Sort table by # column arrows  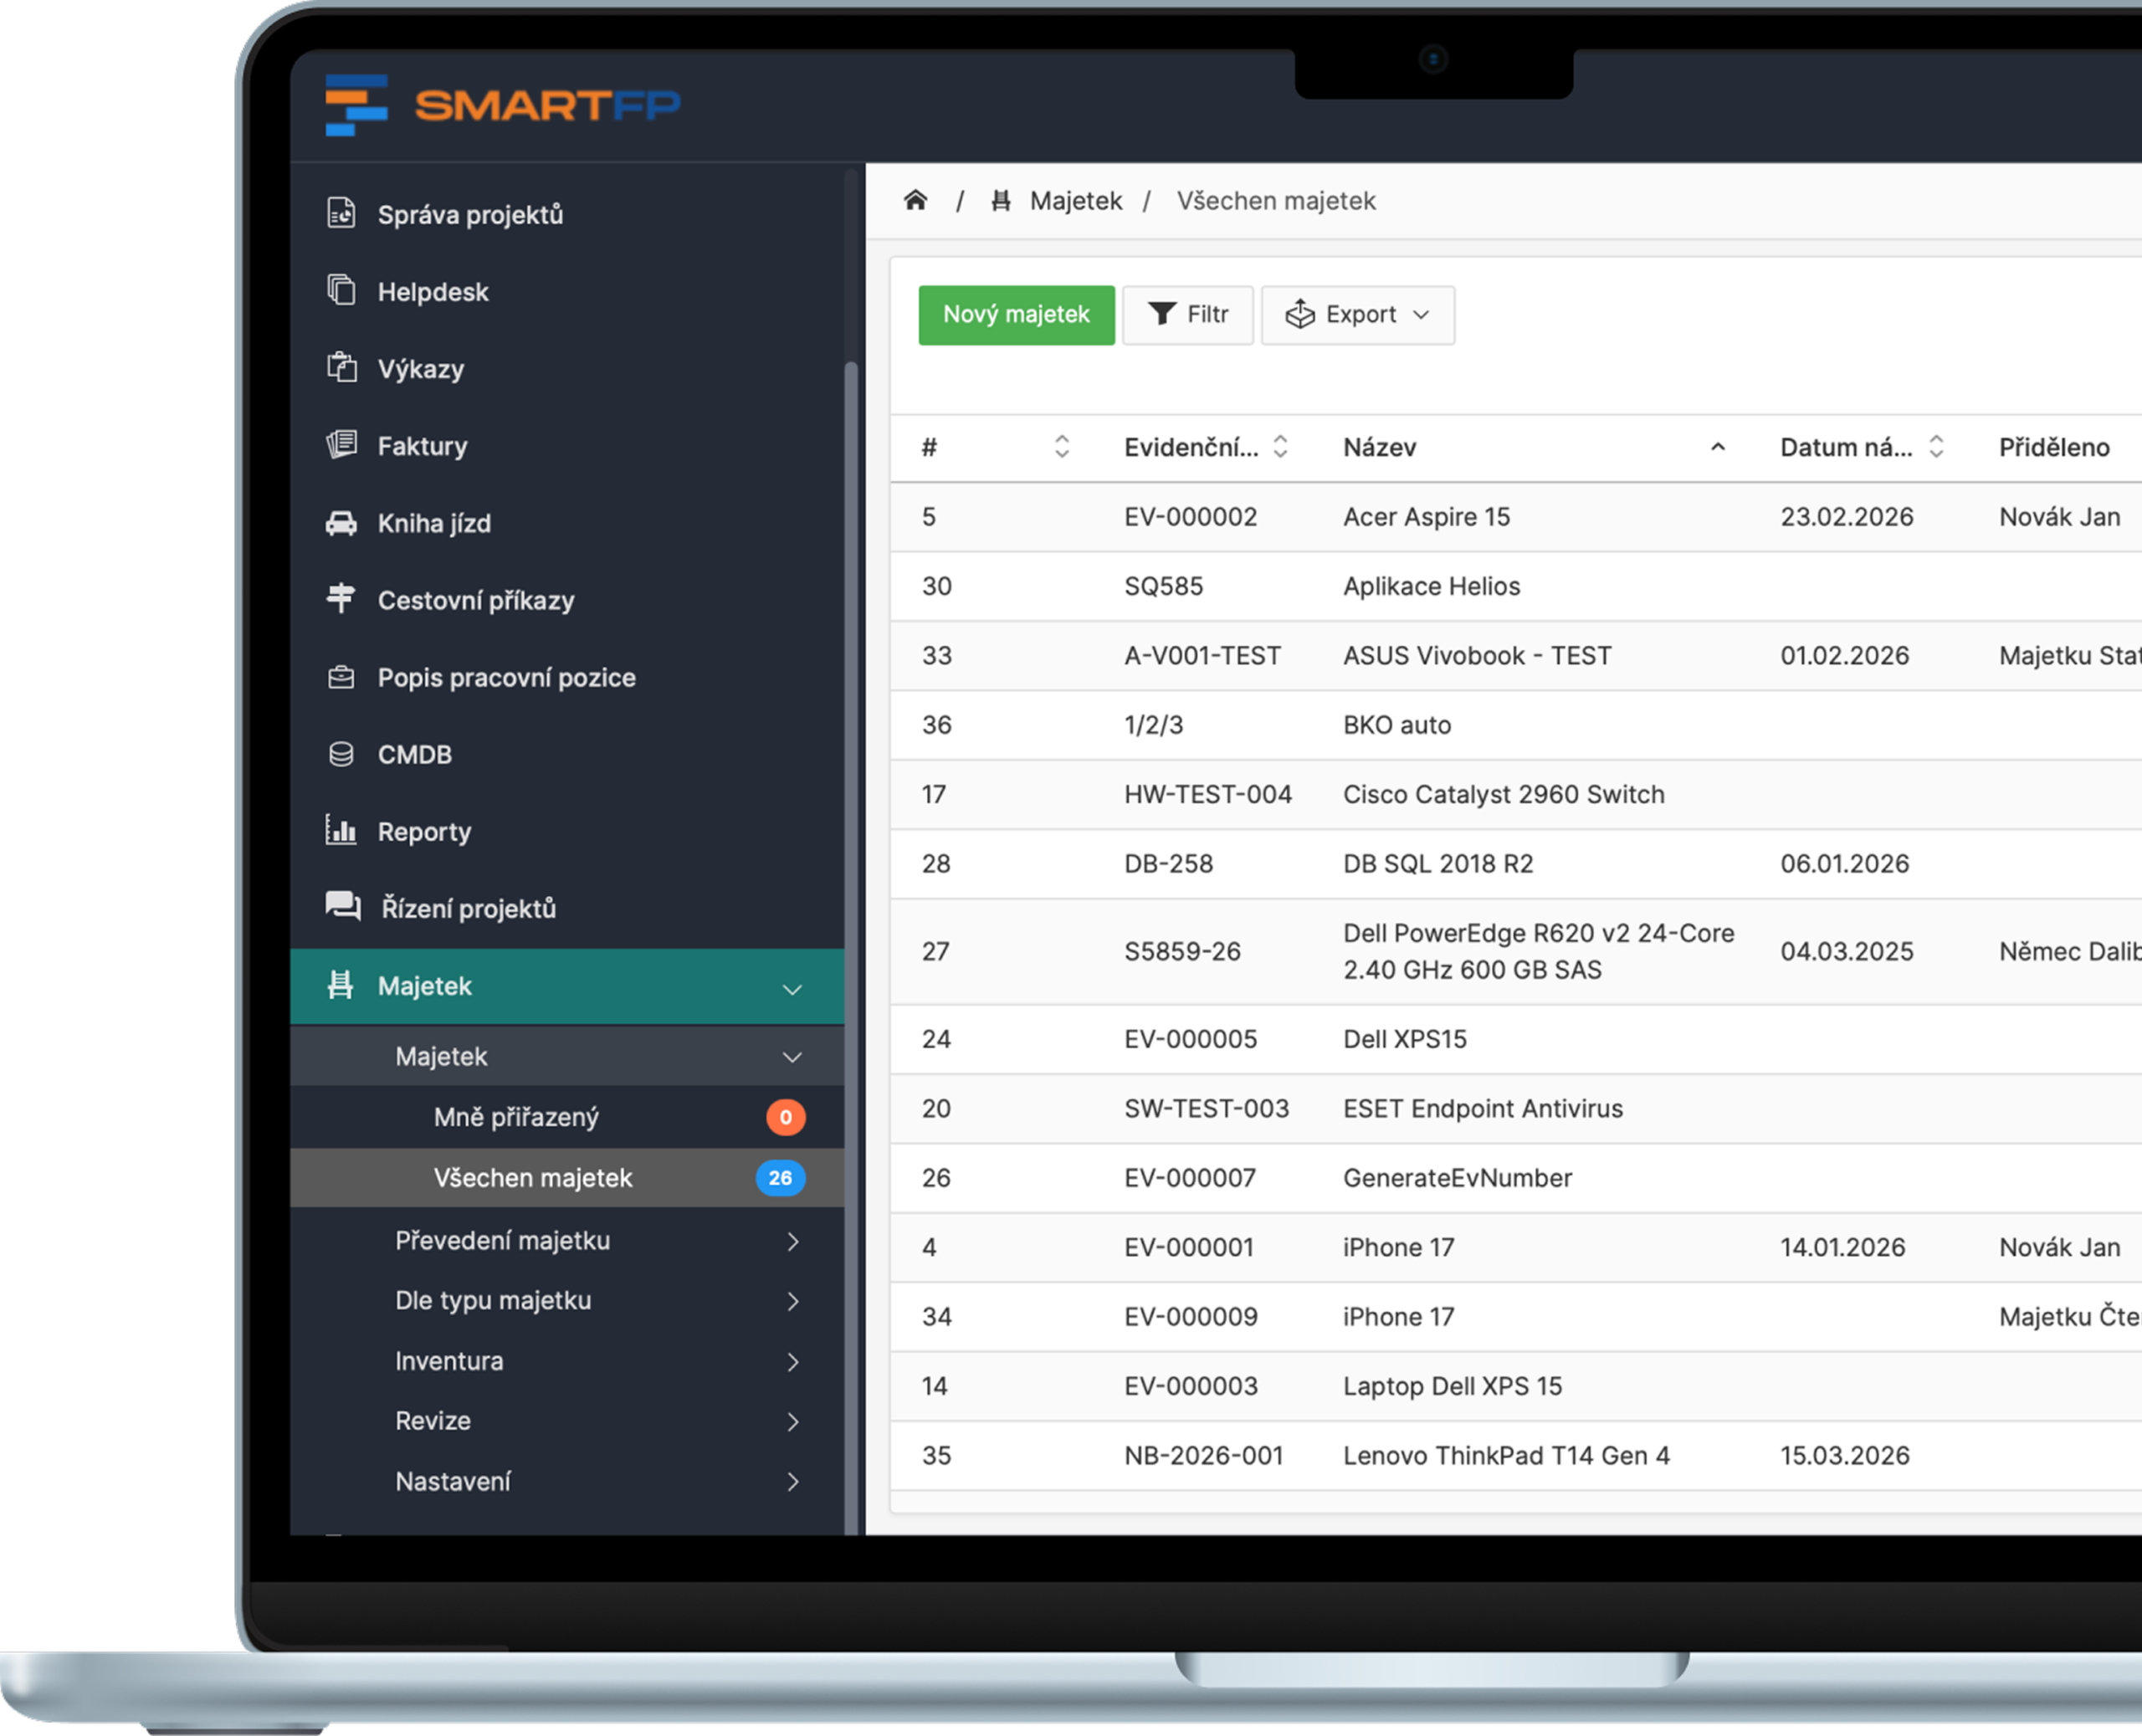(x=1062, y=447)
